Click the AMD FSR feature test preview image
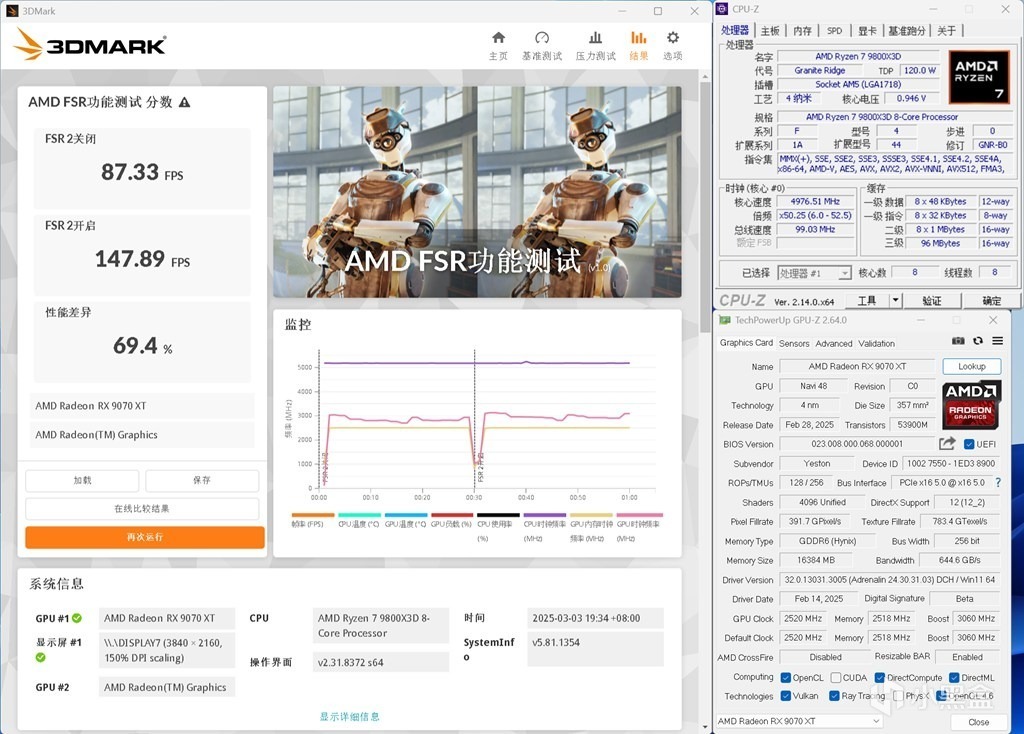Viewport: 1024px width, 734px height. [x=477, y=192]
